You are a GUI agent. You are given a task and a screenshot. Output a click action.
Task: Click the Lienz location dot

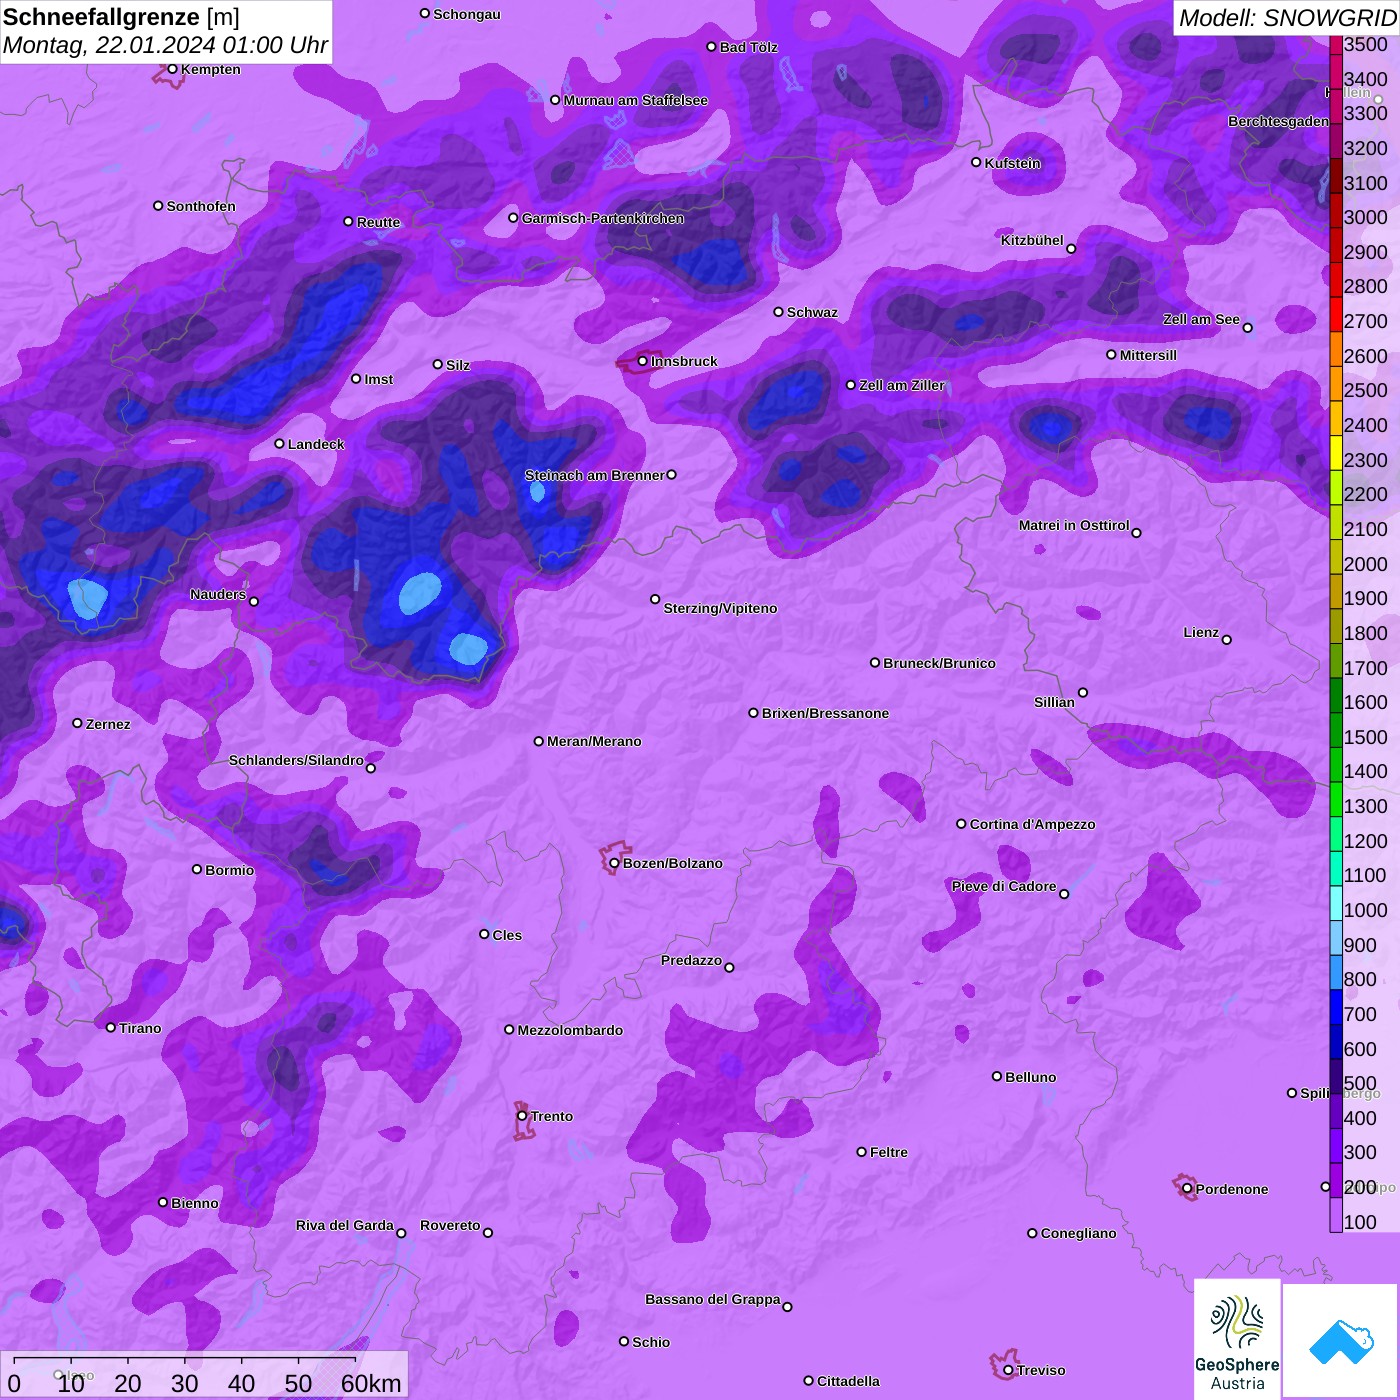coord(1227,640)
